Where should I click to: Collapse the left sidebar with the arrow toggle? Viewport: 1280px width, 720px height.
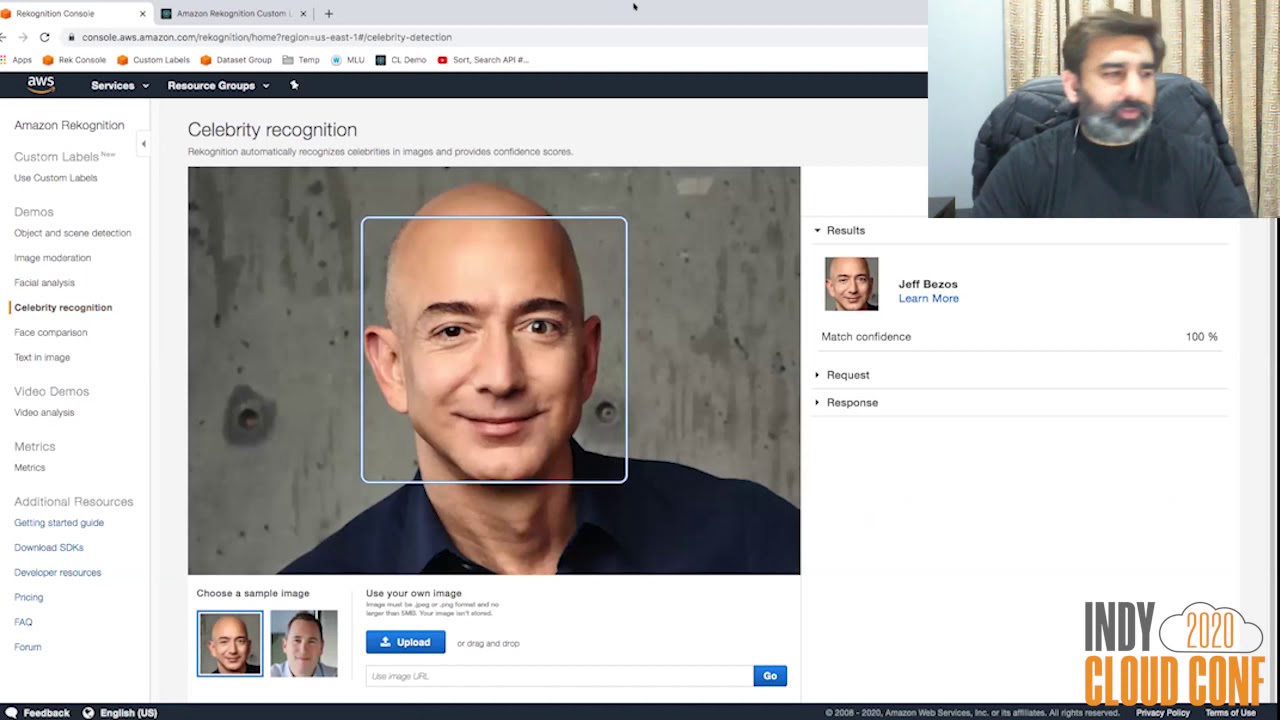pyautogui.click(x=143, y=144)
